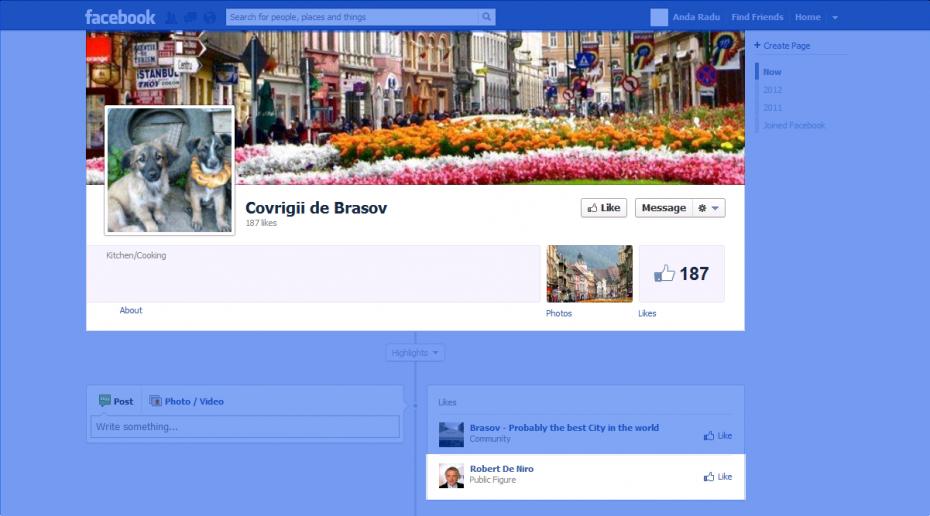Open Brasov - Probably the best City link
The width and height of the screenshot is (930, 516).
click(x=564, y=428)
